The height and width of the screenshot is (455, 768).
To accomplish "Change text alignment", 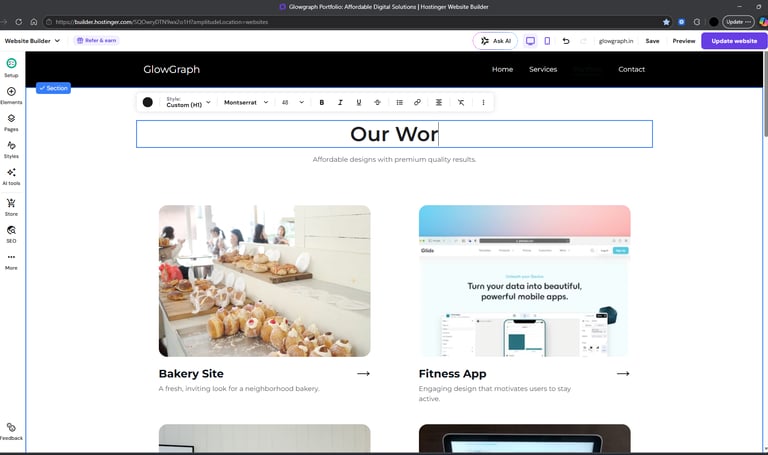I will [x=439, y=102].
